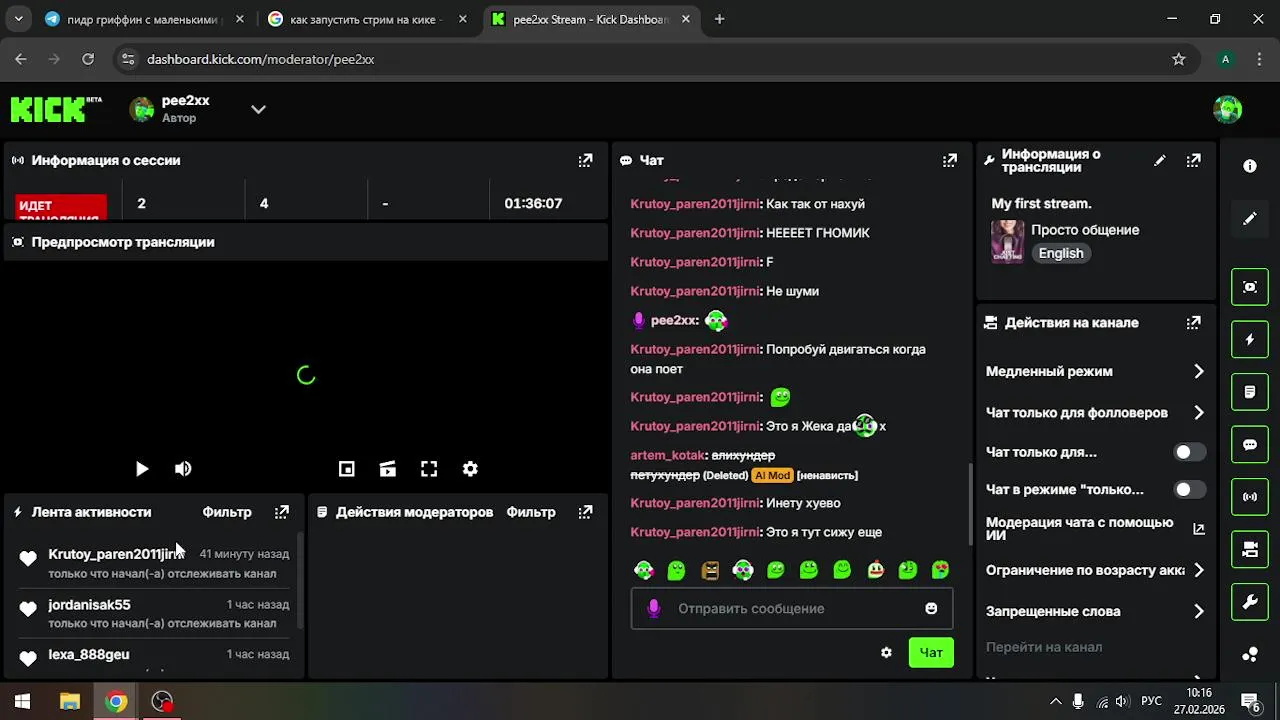The image size is (1280, 720).
Task: Click the Just Chatting category thumbnail
Action: 1007,242
